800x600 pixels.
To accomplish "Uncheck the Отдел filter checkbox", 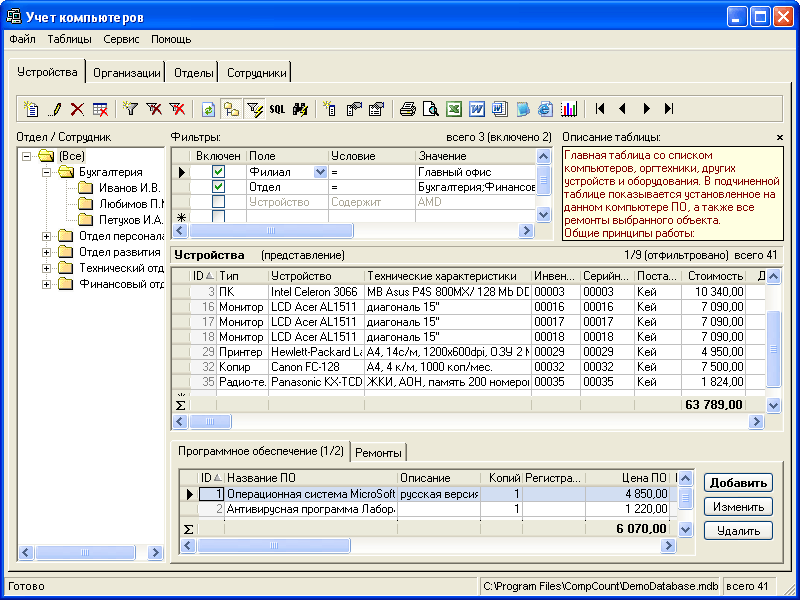I will [x=218, y=187].
